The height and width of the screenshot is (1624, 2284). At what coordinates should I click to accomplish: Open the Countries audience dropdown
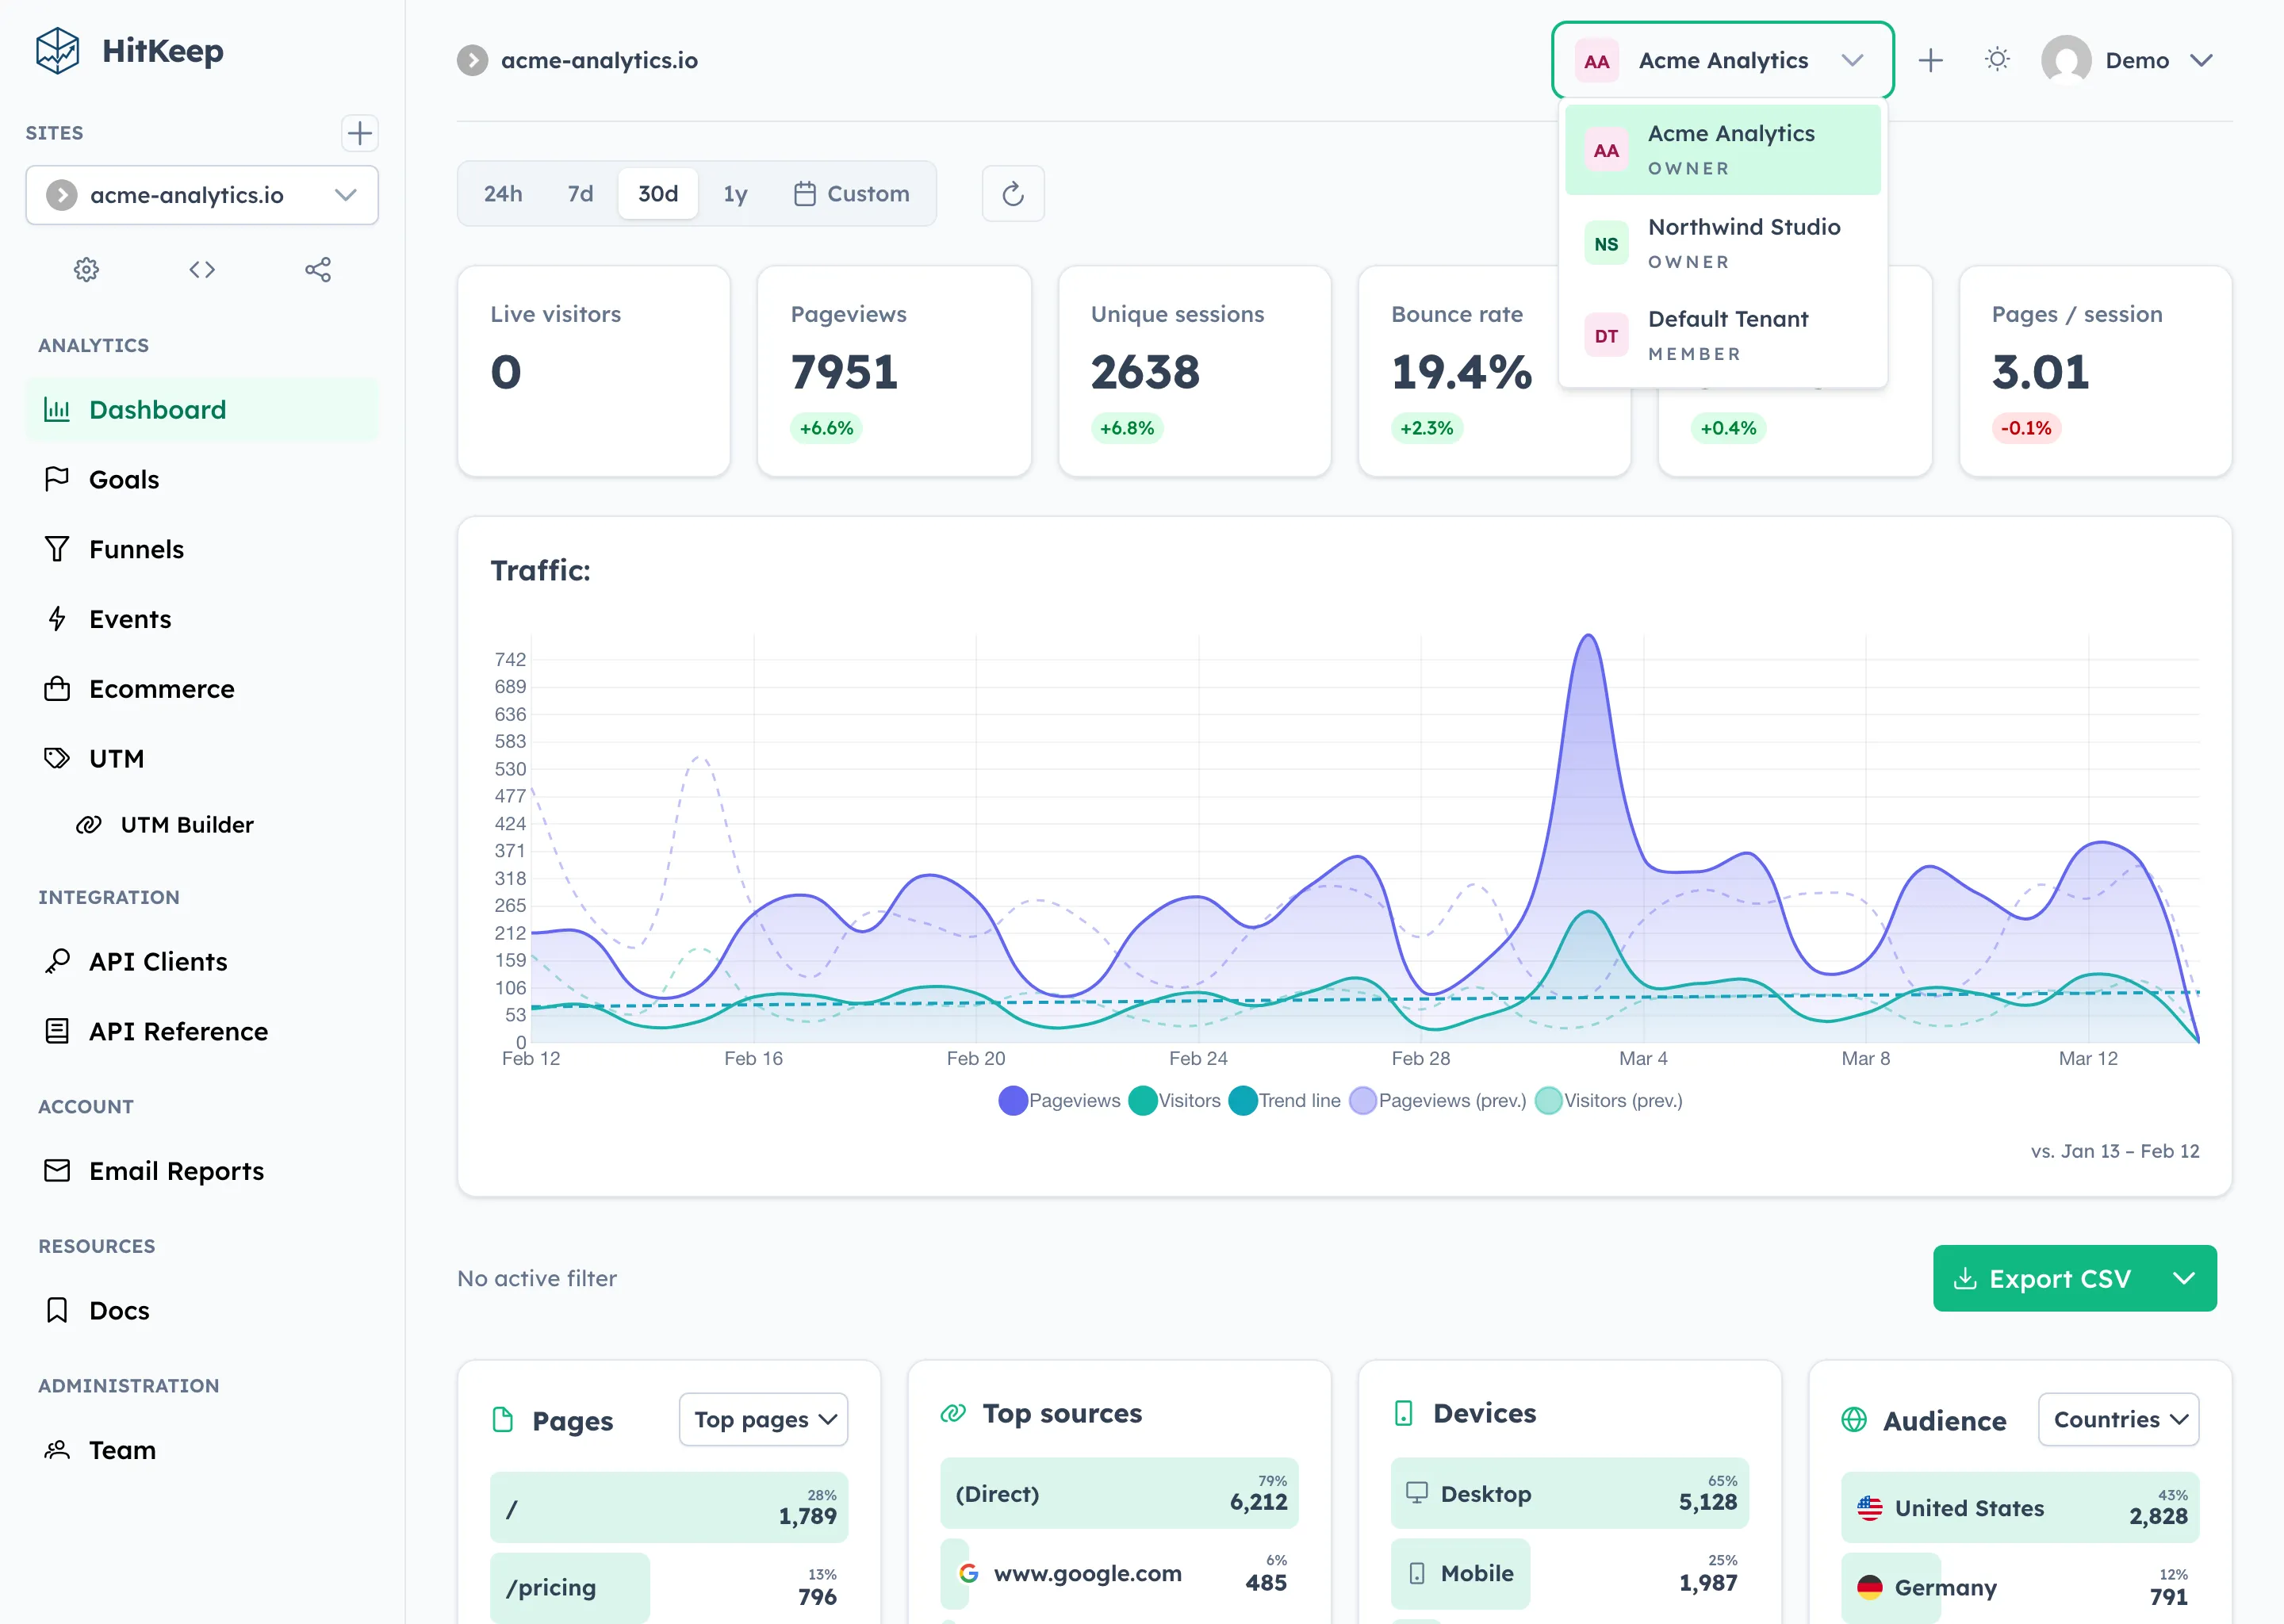click(x=2118, y=1420)
